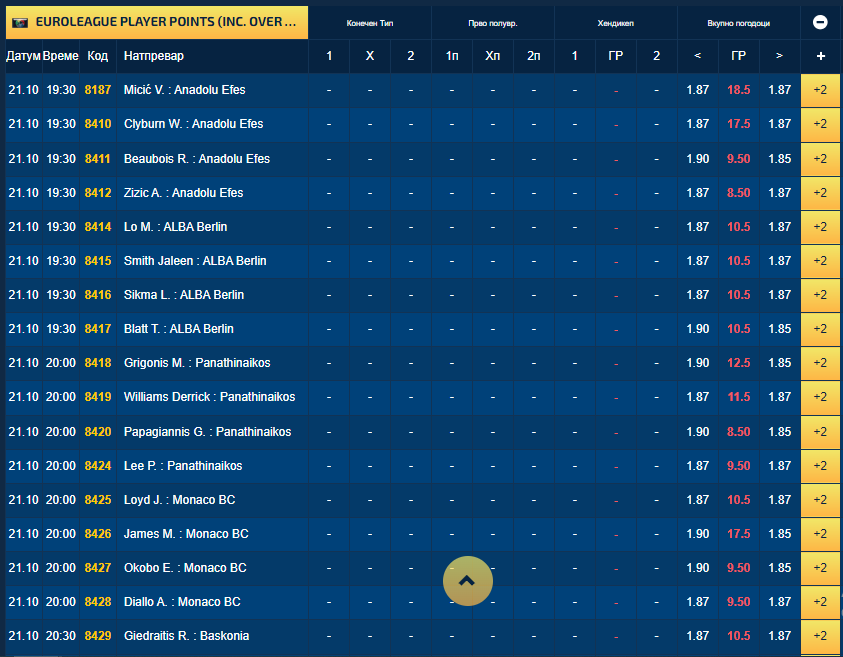
Task: Open +2 markets for Blatt T.
Action: 820,328
